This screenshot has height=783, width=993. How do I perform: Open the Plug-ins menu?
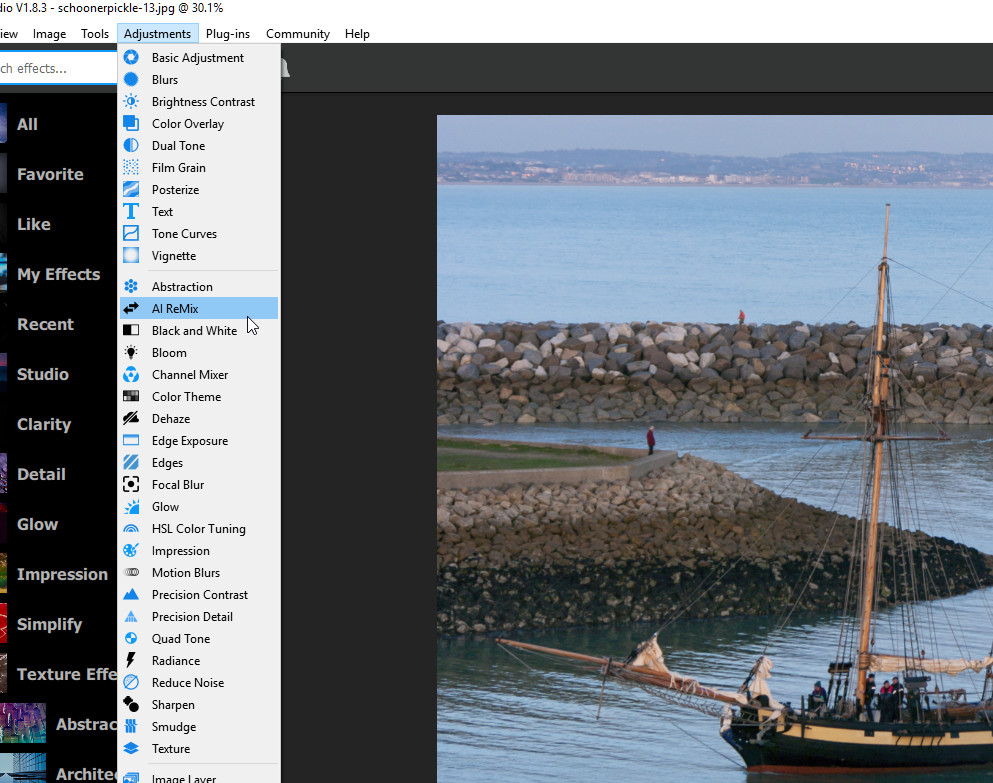pos(228,34)
